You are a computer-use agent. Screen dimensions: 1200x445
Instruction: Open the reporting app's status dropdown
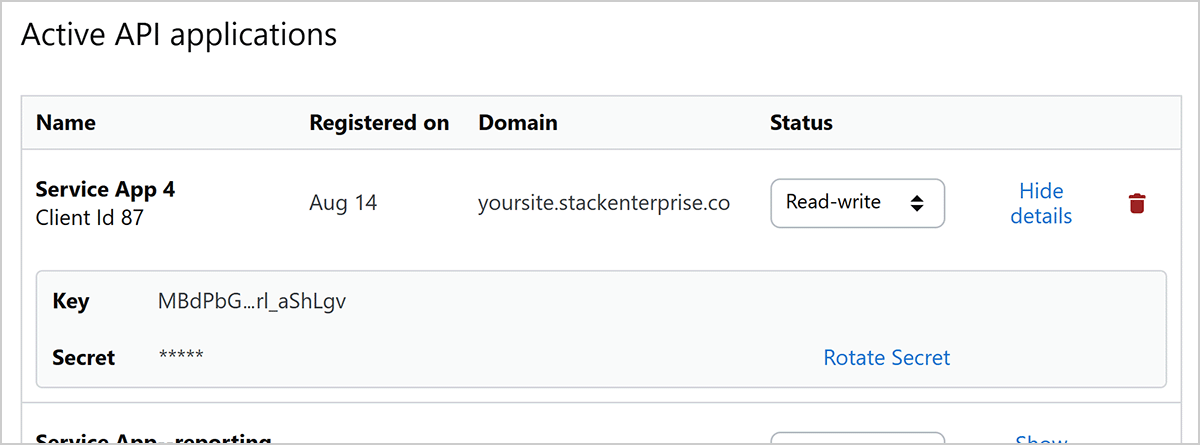pyautogui.click(x=857, y=438)
